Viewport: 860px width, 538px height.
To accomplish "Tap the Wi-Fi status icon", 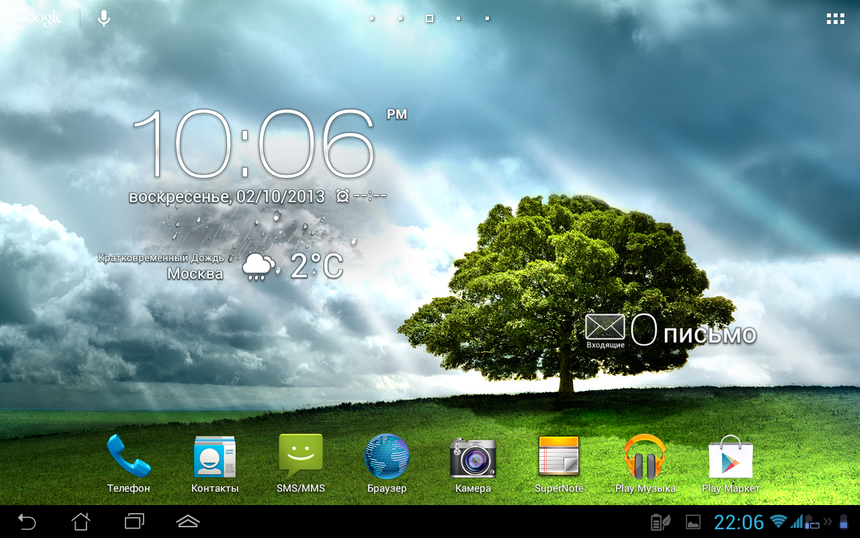I will [778, 521].
